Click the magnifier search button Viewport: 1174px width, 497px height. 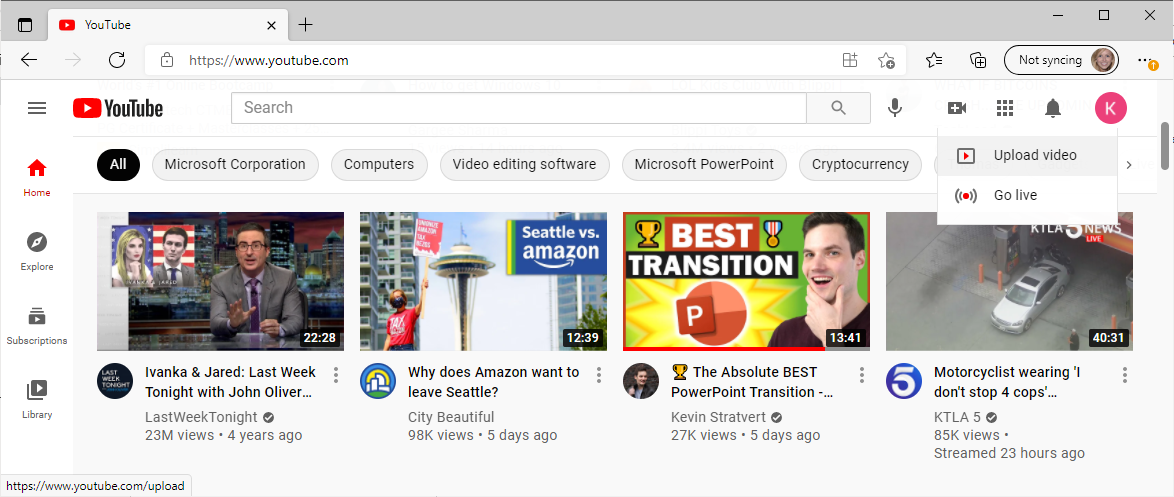pos(839,108)
